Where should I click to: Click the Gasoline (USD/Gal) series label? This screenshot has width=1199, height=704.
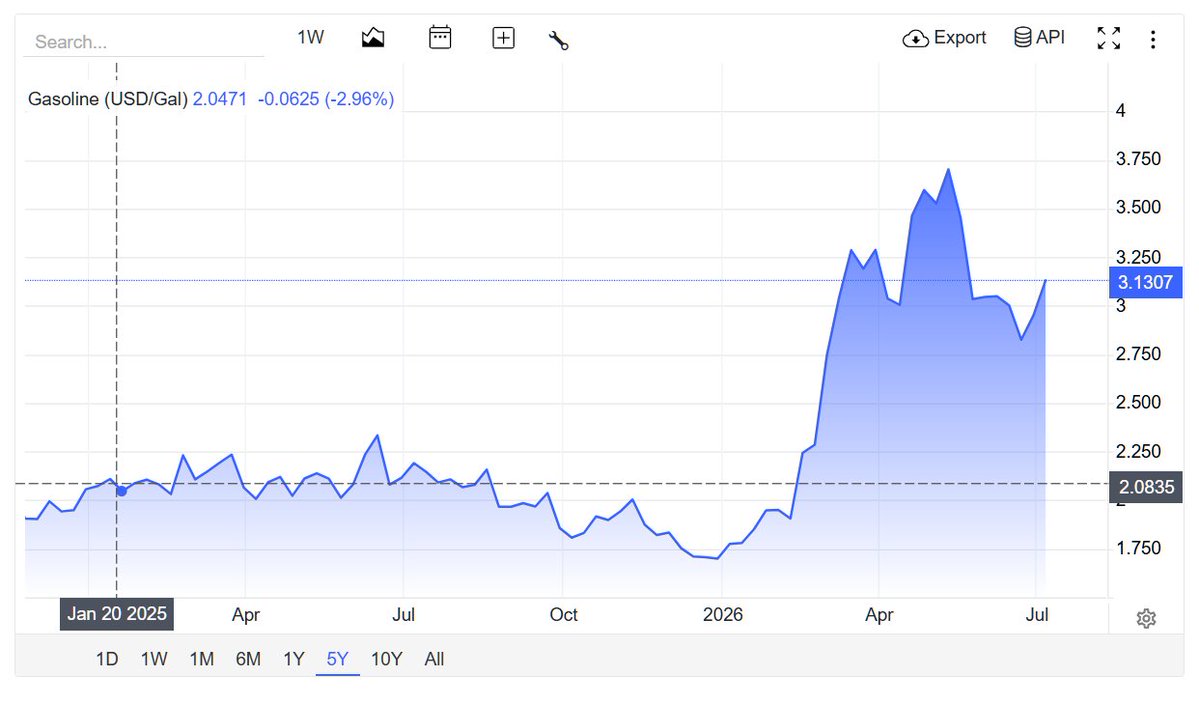click(x=108, y=99)
